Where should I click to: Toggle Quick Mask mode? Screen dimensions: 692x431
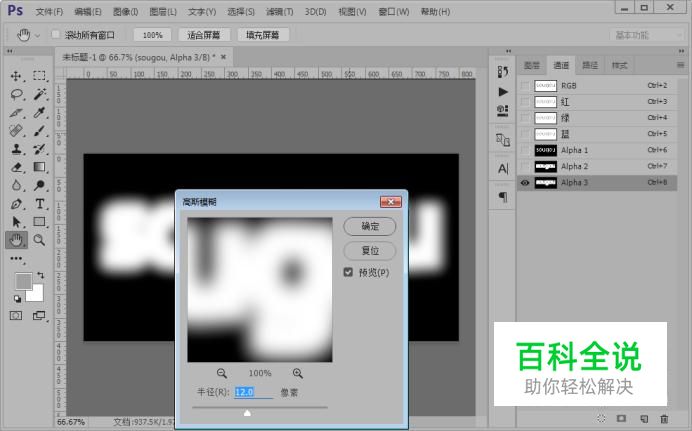pos(16,315)
